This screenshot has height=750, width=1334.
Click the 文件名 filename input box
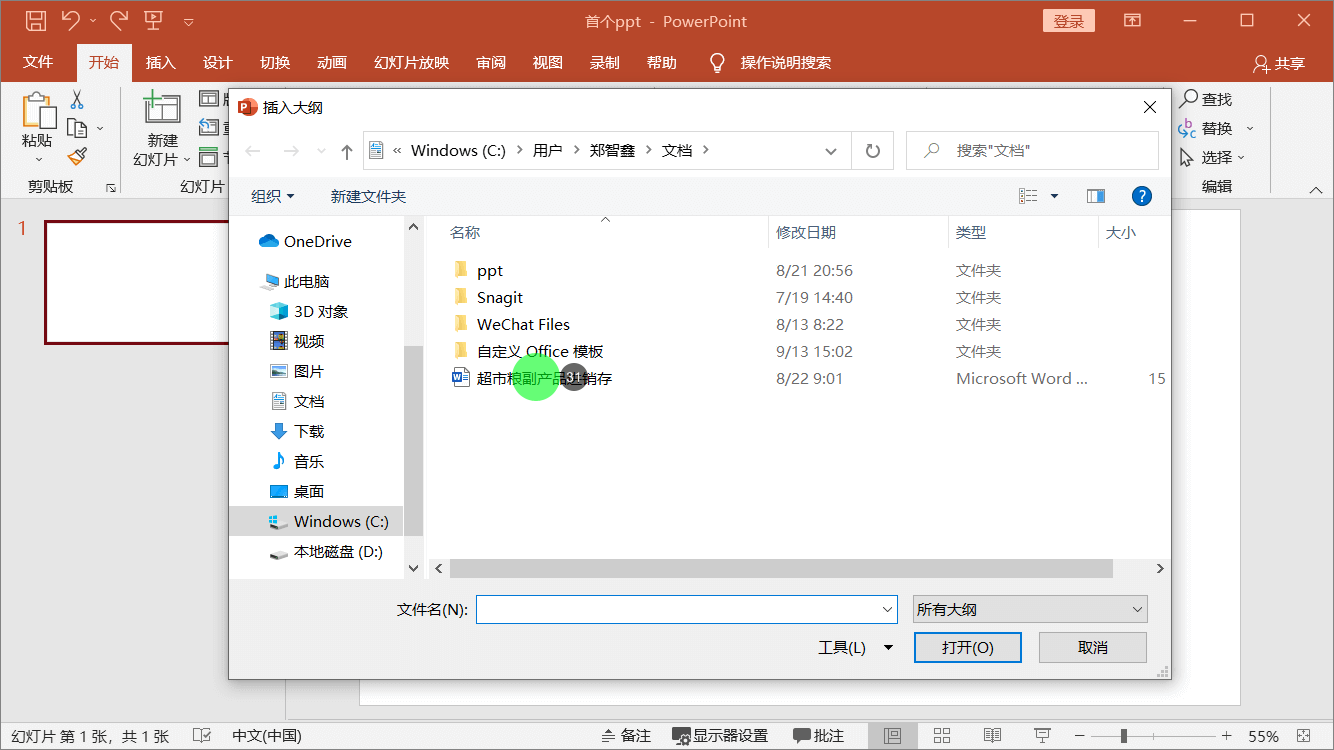[x=686, y=609]
